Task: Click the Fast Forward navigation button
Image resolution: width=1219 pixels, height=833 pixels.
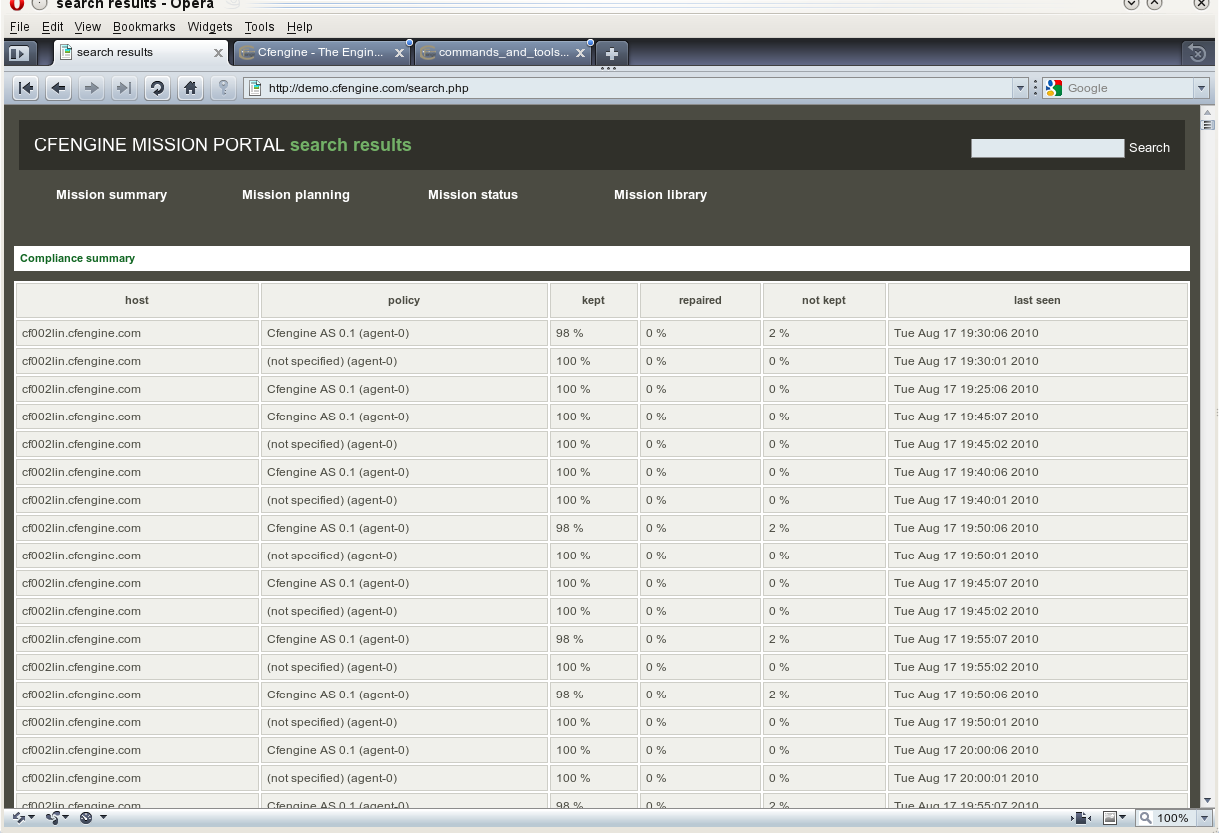Action: pos(124,88)
